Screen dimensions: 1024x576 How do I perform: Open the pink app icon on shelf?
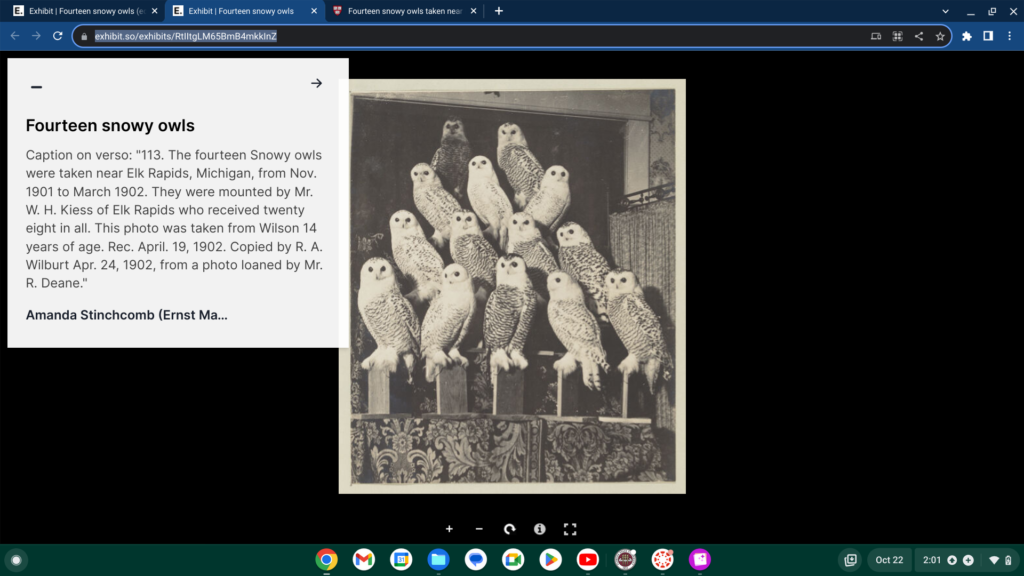[699, 560]
